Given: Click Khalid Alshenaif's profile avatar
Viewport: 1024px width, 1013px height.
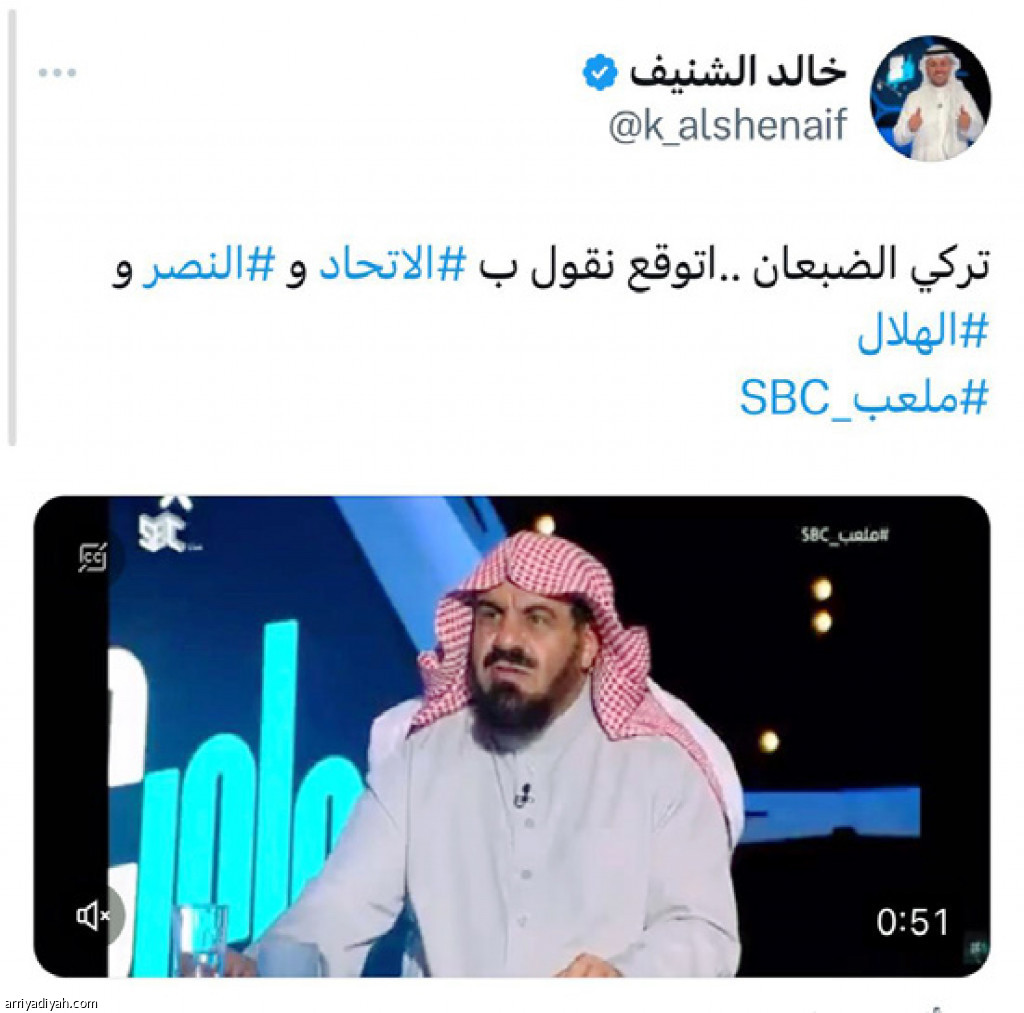Looking at the screenshot, I should click(931, 99).
